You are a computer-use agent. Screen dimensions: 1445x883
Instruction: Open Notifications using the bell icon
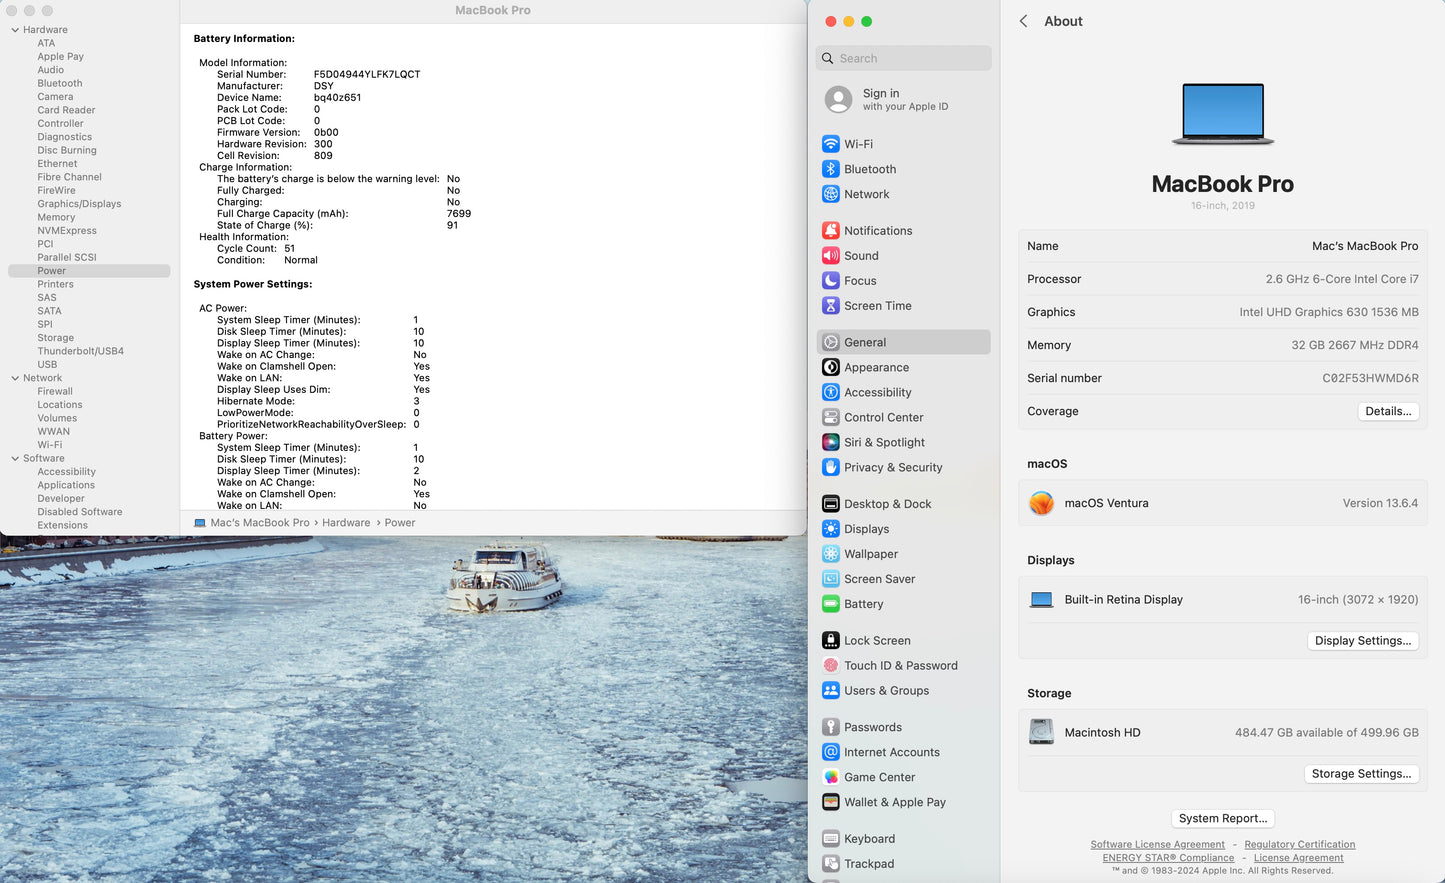tap(830, 230)
